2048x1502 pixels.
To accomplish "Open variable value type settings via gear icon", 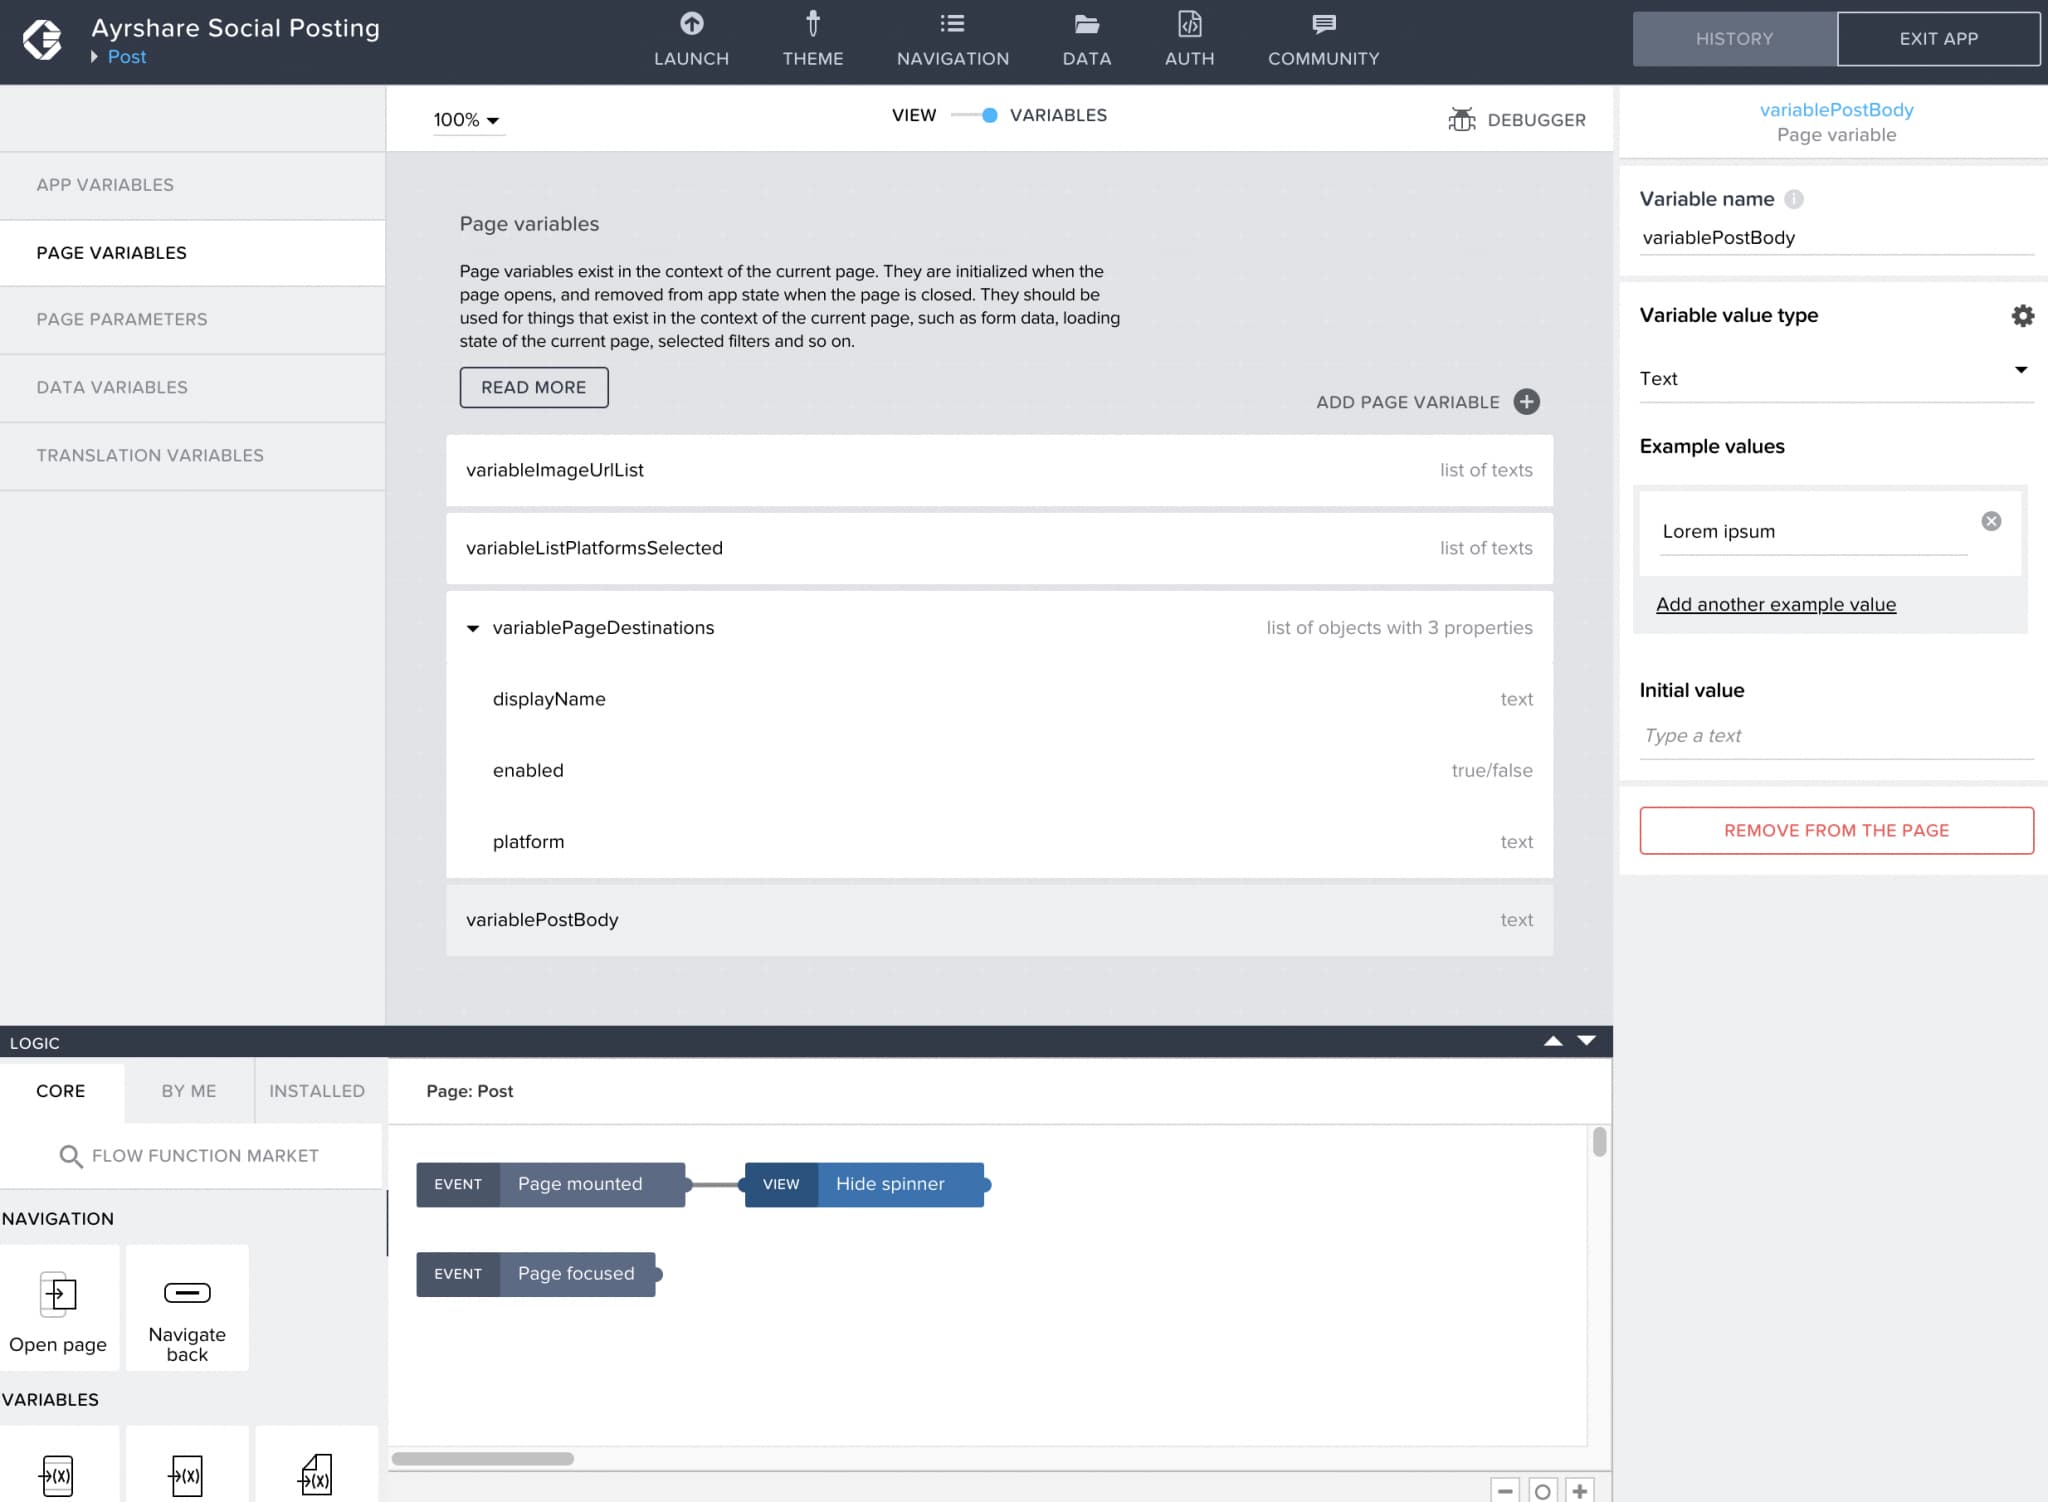I will coord(2023,315).
